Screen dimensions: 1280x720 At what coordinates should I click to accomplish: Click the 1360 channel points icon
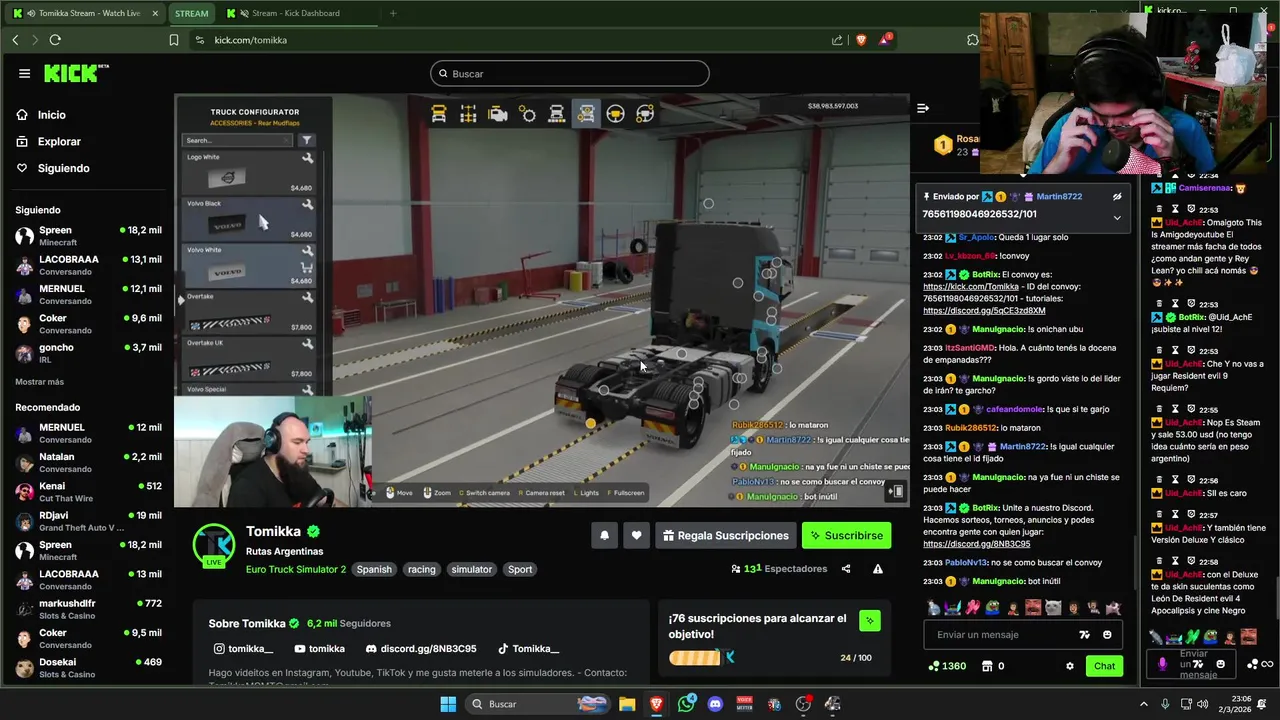[x=934, y=666]
